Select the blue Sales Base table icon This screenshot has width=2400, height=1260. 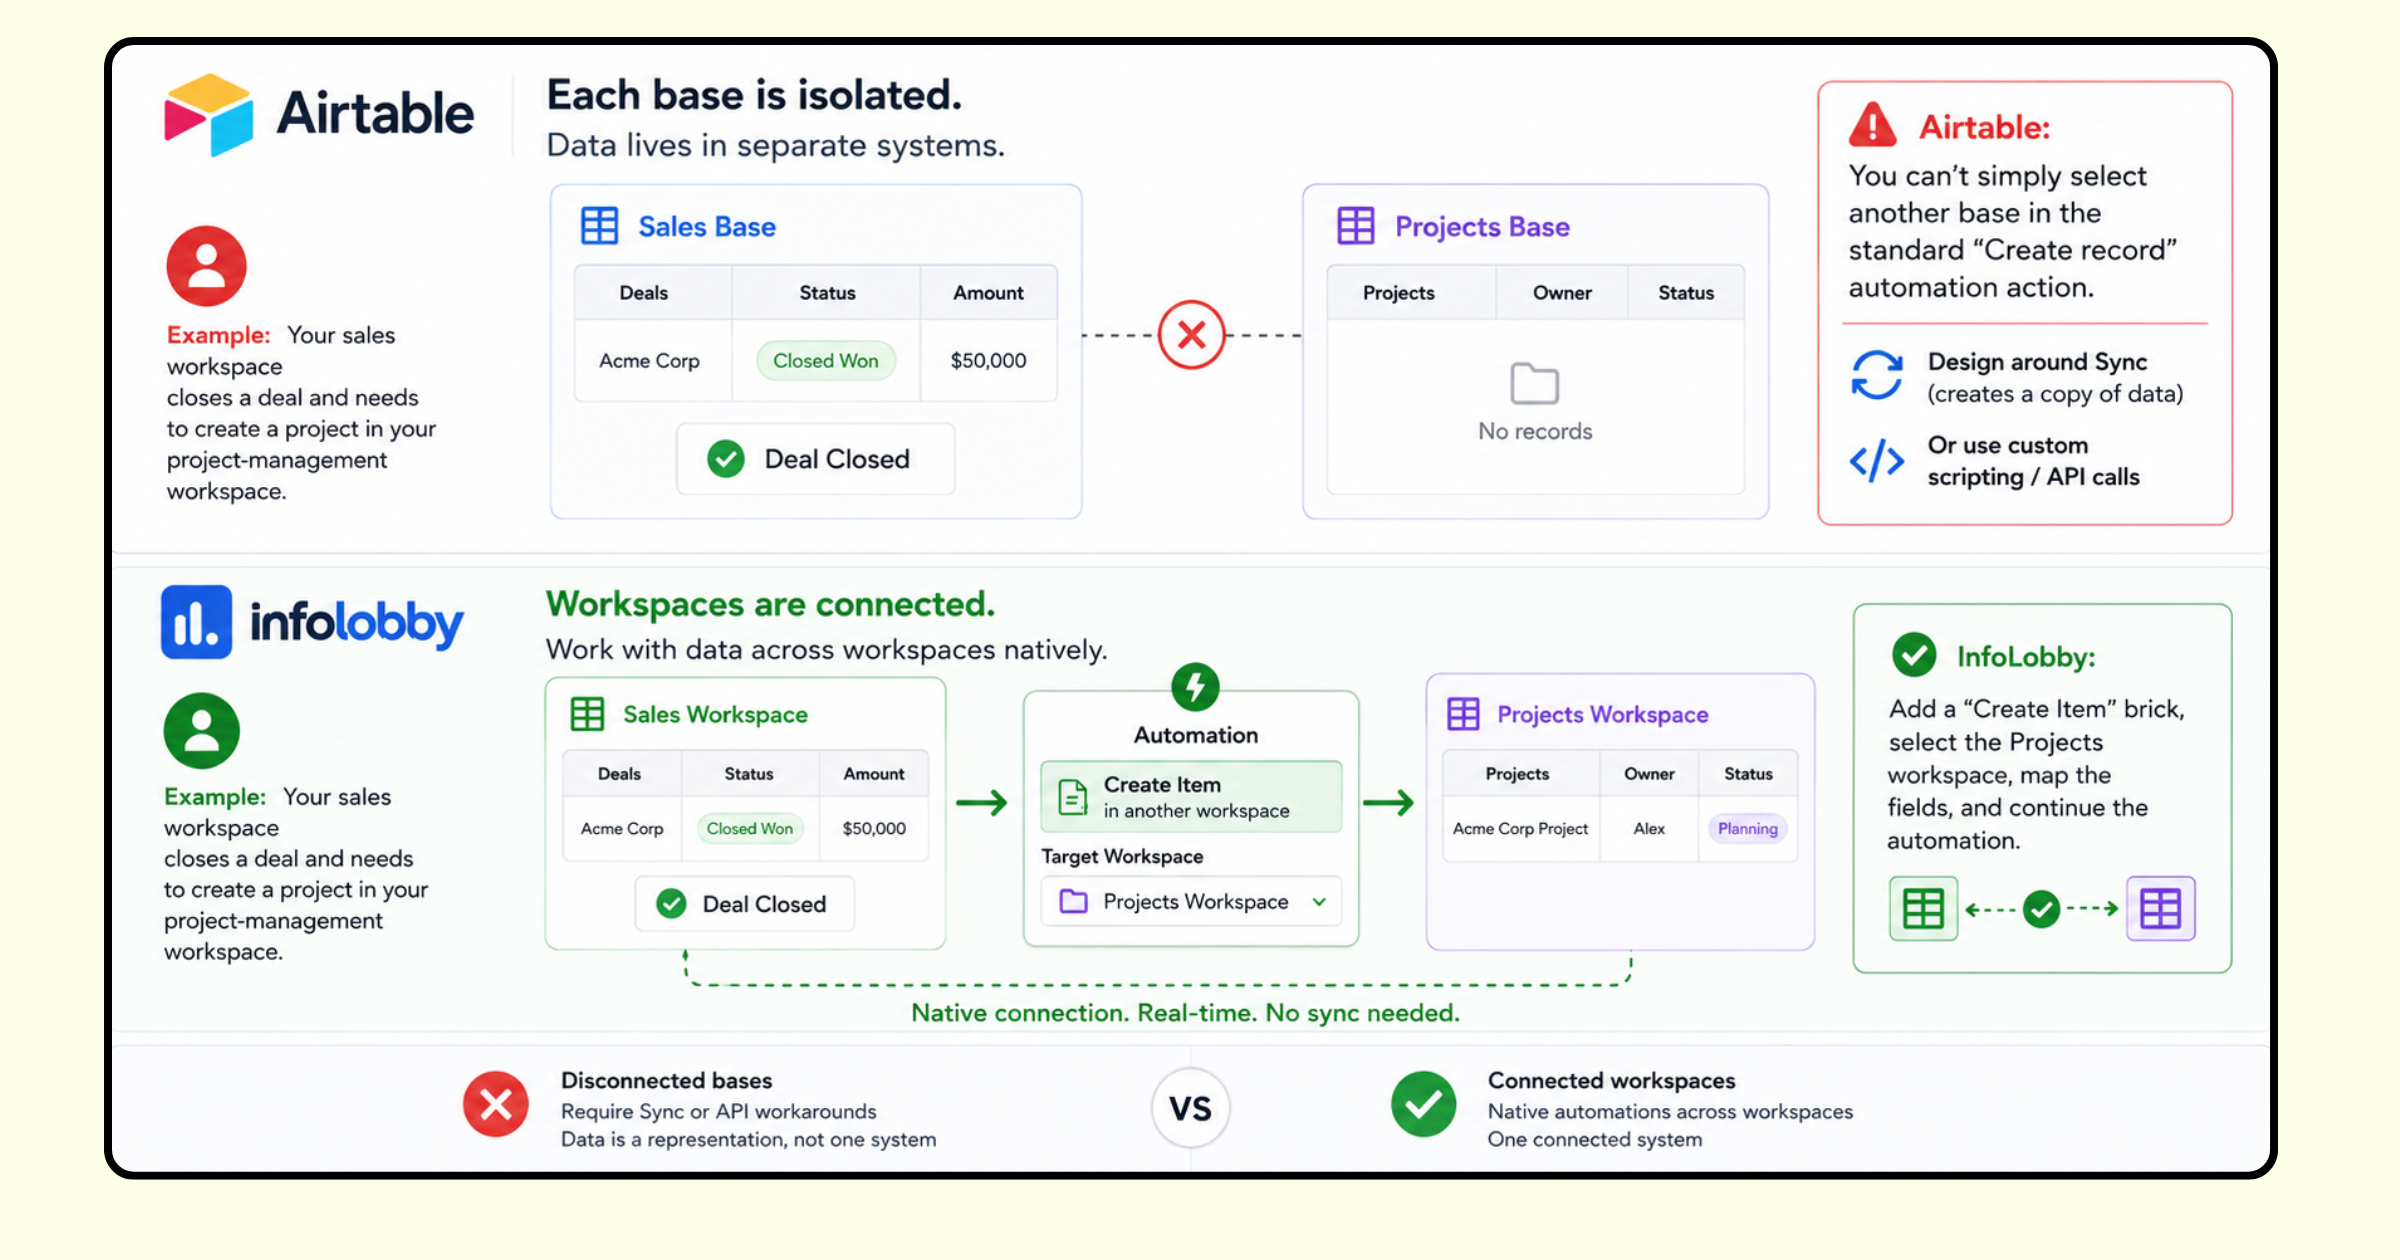pyautogui.click(x=599, y=226)
